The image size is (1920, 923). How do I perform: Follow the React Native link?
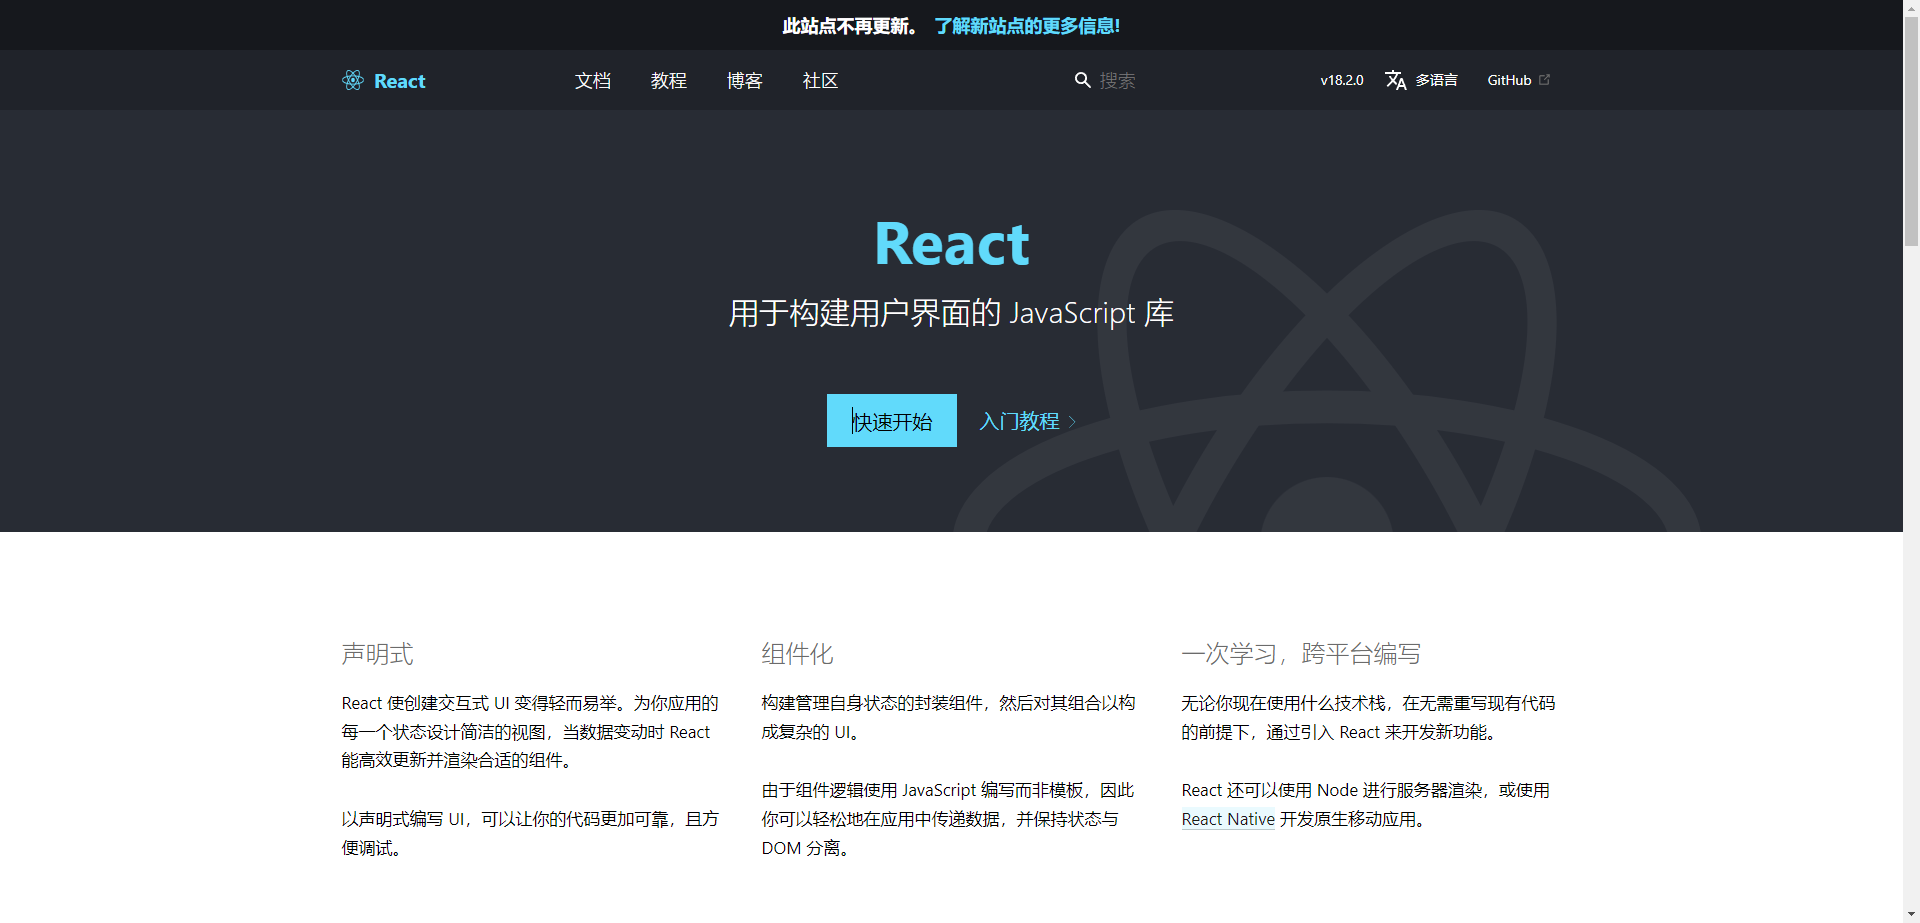click(1228, 819)
